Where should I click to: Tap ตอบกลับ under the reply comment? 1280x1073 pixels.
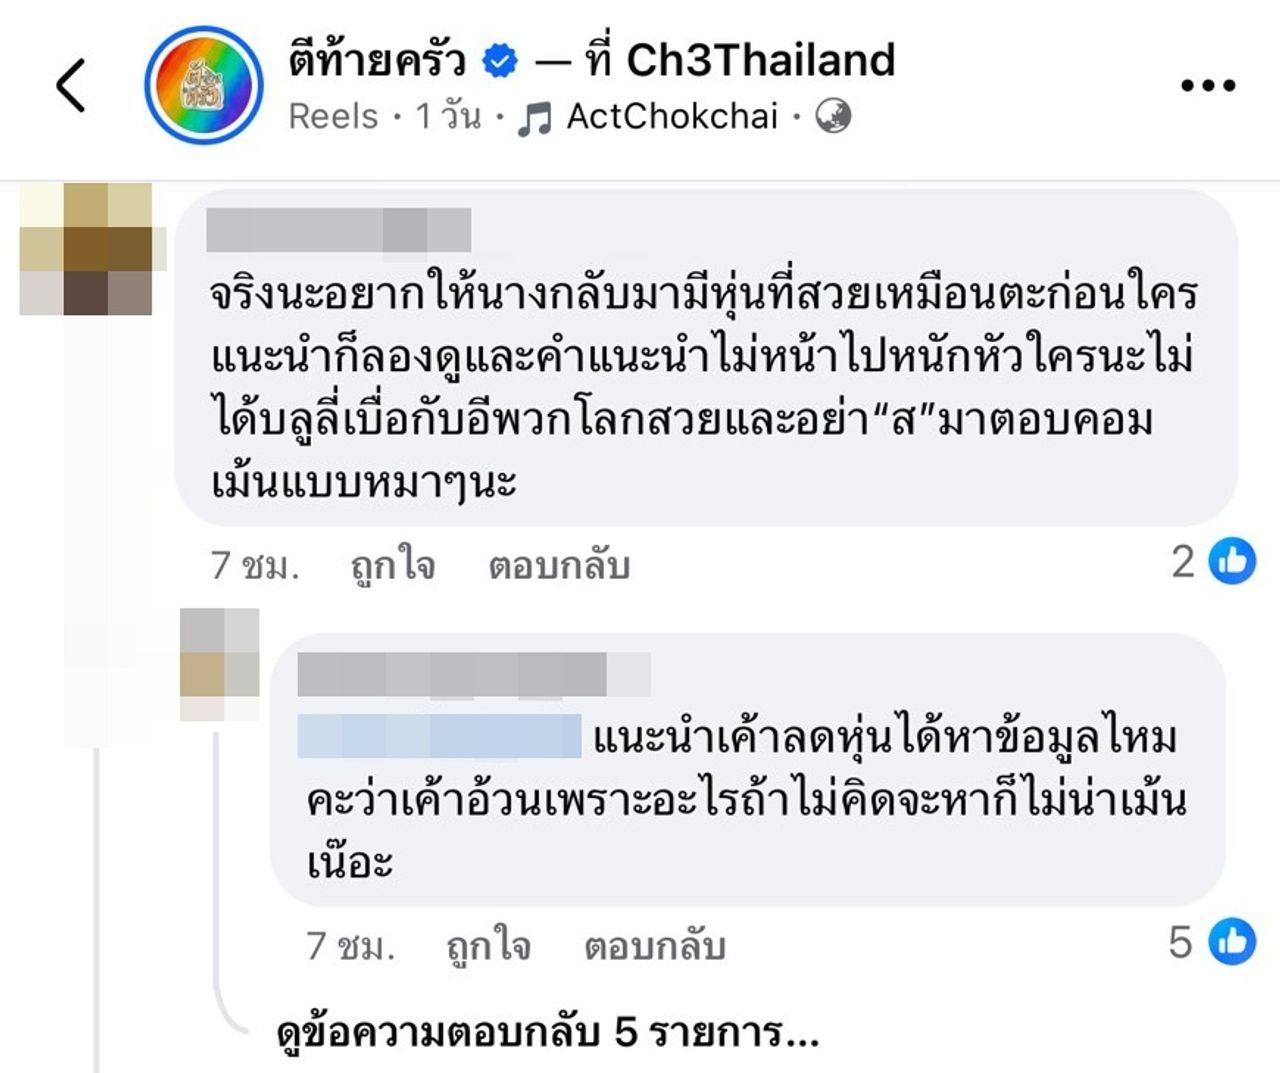[654, 946]
